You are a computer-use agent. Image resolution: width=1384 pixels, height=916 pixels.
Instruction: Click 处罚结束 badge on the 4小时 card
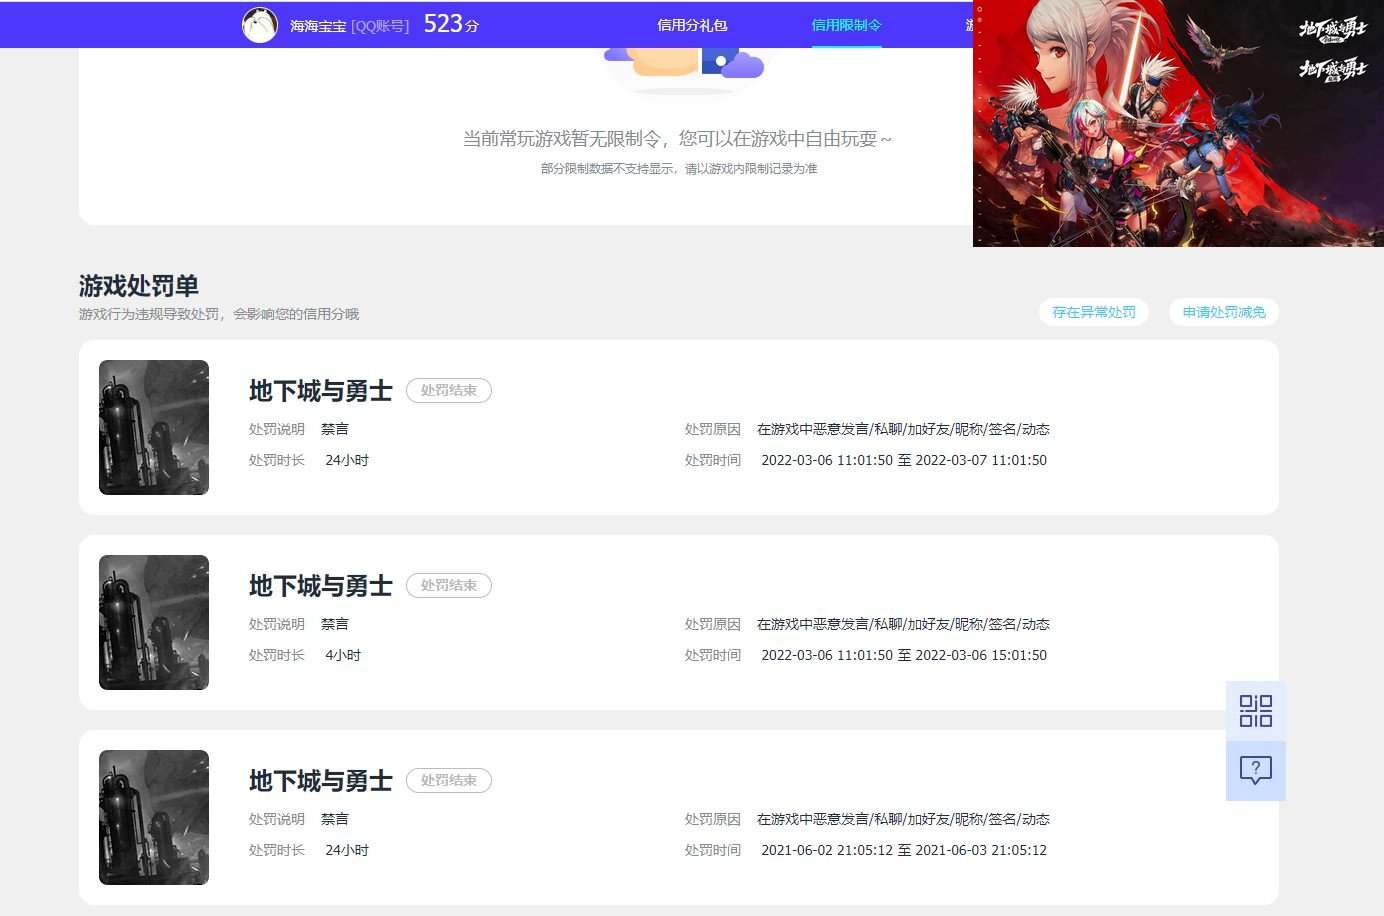pos(449,585)
